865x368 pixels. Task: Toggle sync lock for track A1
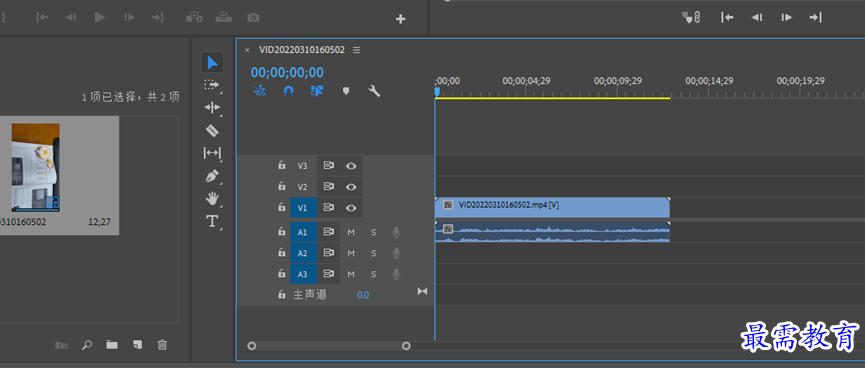[329, 232]
